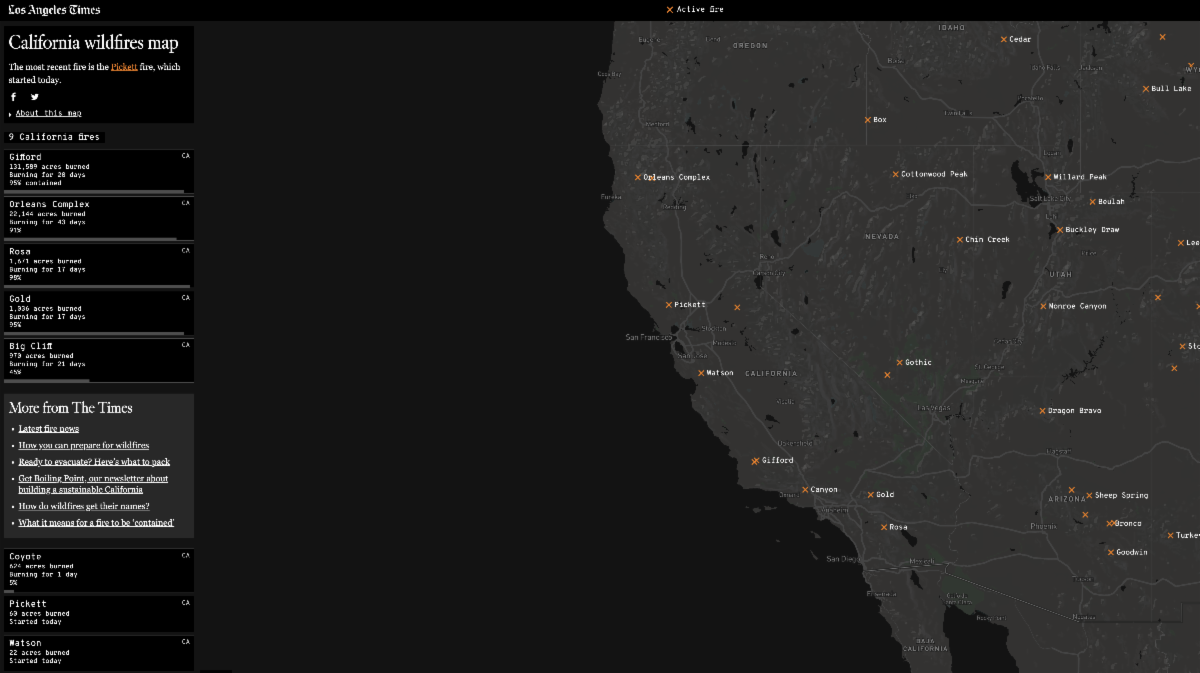Click the Watson fire marker on map
Viewport: 1200px width, 673px height.
tap(701, 373)
